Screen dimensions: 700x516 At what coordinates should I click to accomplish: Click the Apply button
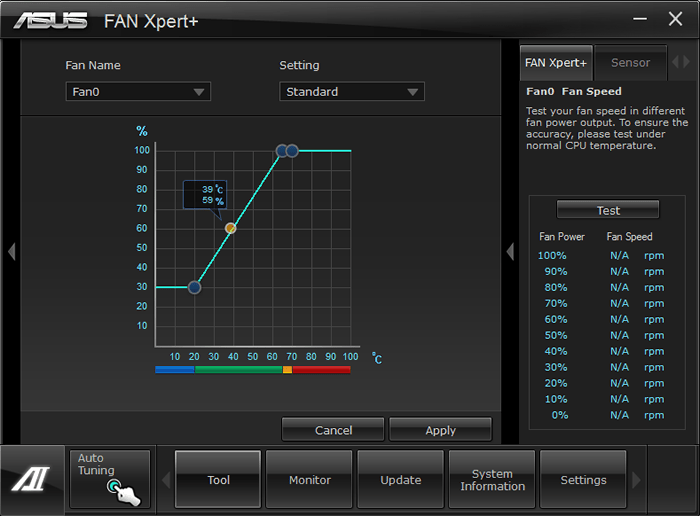click(x=440, y=429)
